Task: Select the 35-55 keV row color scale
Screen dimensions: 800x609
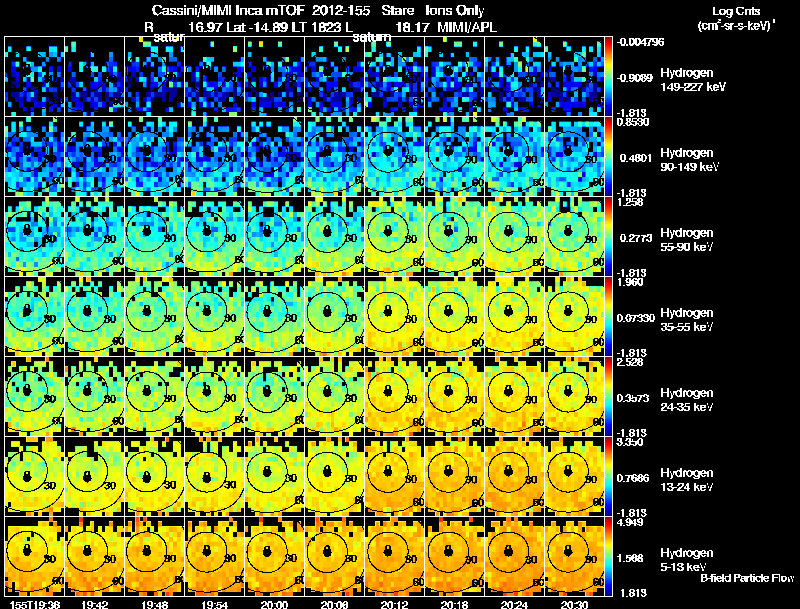Action: point(608,316)
